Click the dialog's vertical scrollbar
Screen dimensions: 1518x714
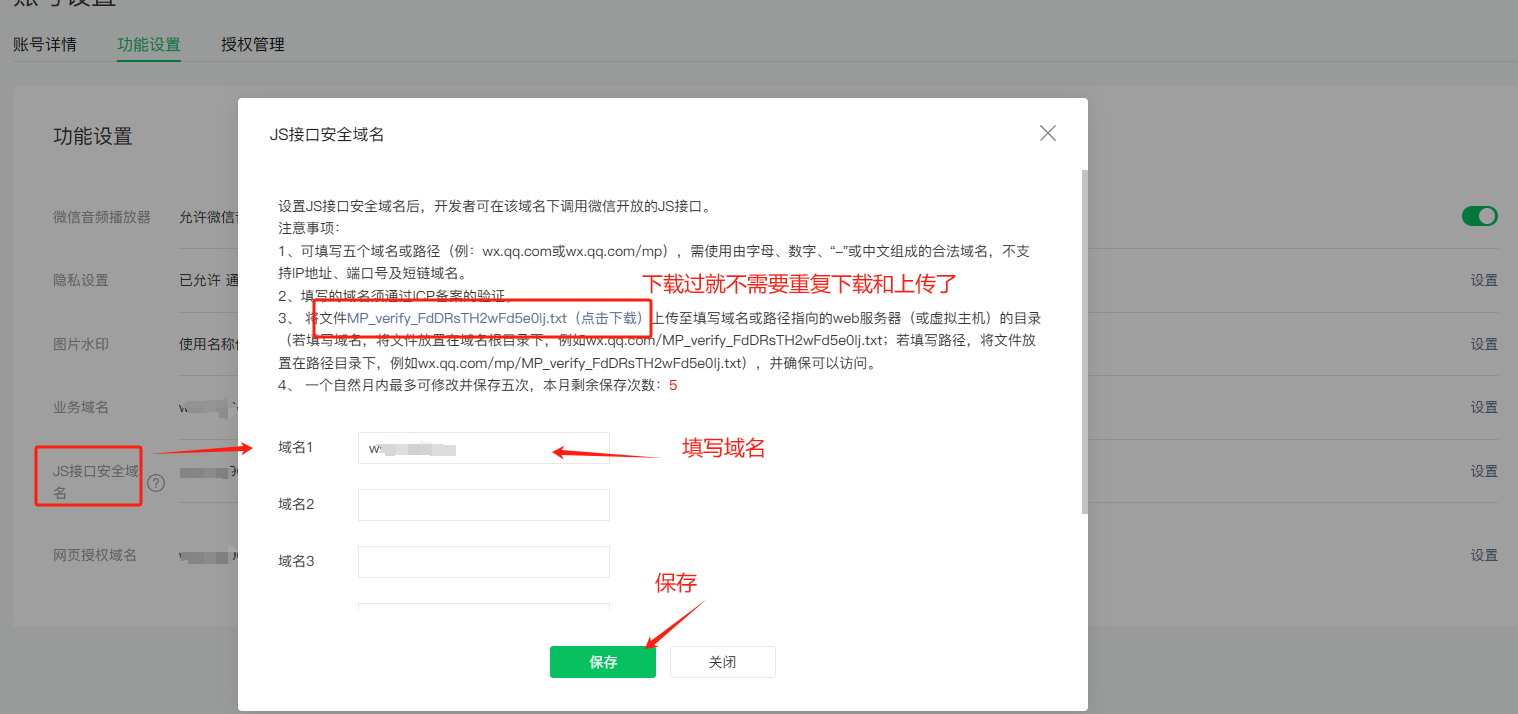click(1084, 340)
